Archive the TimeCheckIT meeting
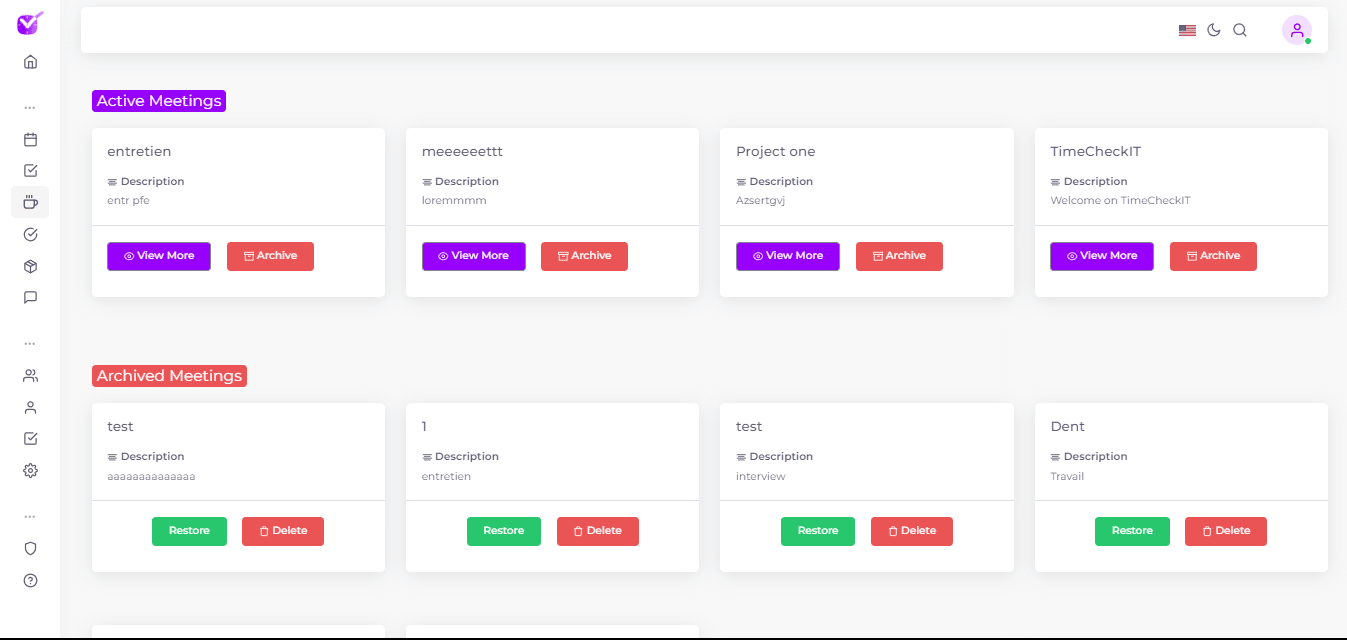The width and height of the screenshot is (1347, 640). (1213, 256)
